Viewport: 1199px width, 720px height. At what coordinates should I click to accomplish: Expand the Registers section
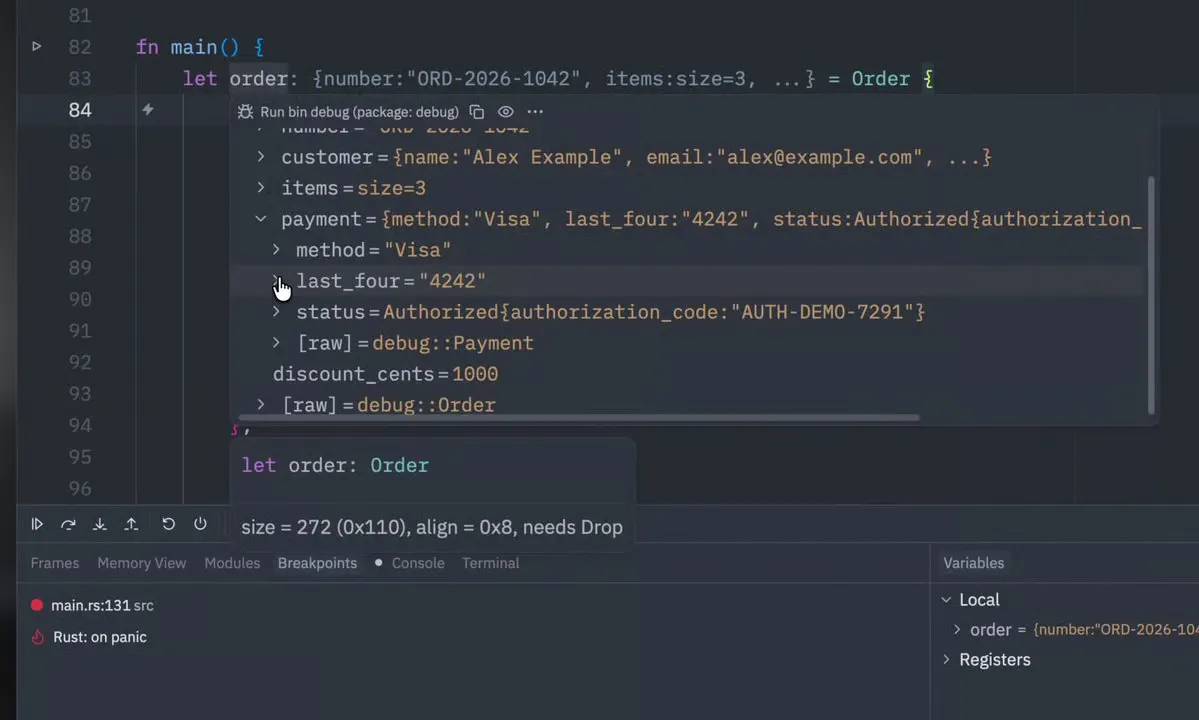coord(946,659)
